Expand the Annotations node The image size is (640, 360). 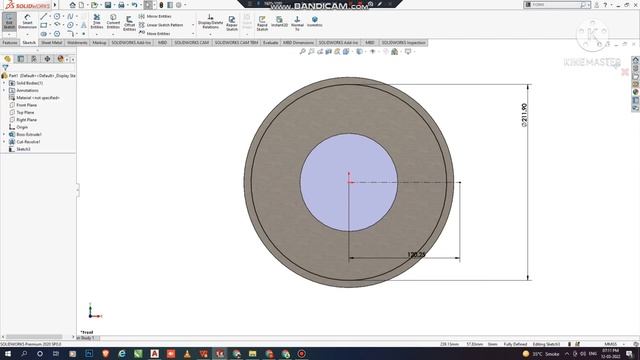[4, 90]
